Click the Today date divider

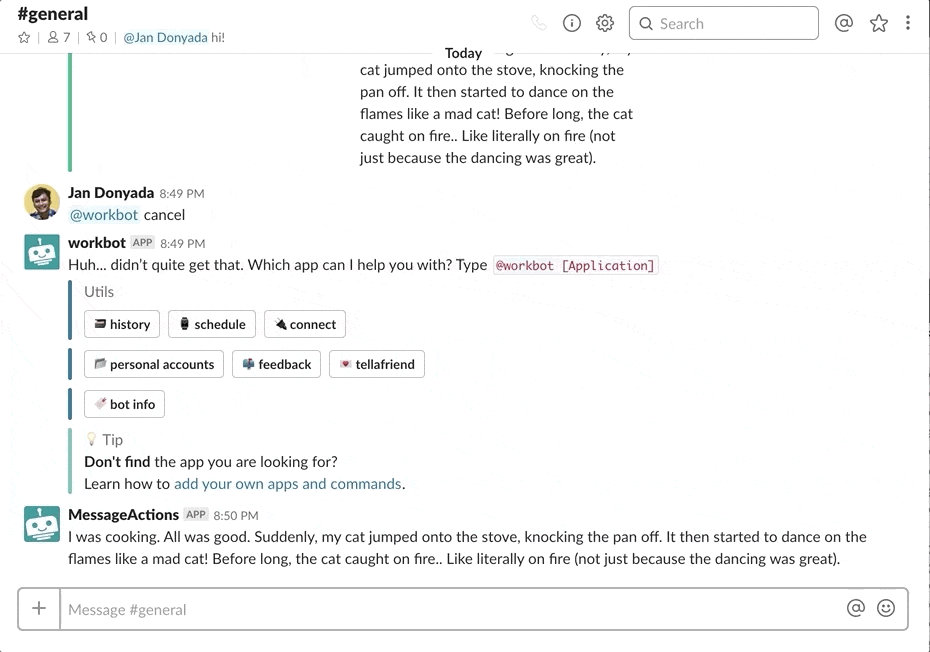[x=463, y=52]
